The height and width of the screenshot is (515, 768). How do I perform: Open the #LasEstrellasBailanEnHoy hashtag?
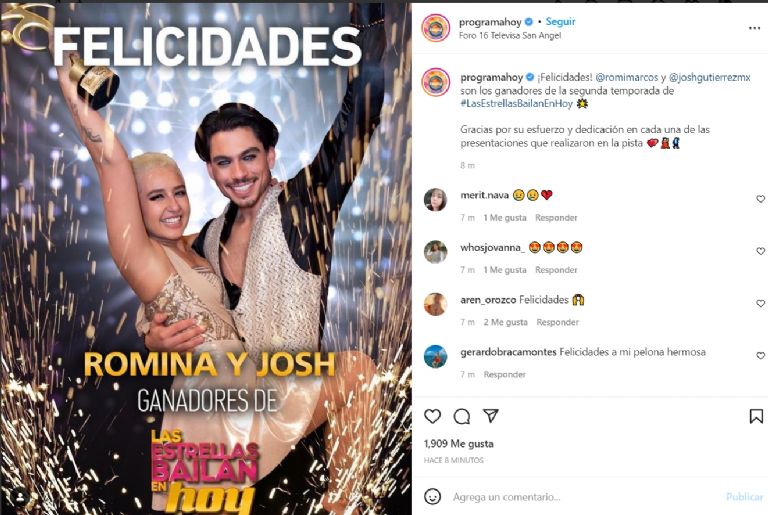516,103
